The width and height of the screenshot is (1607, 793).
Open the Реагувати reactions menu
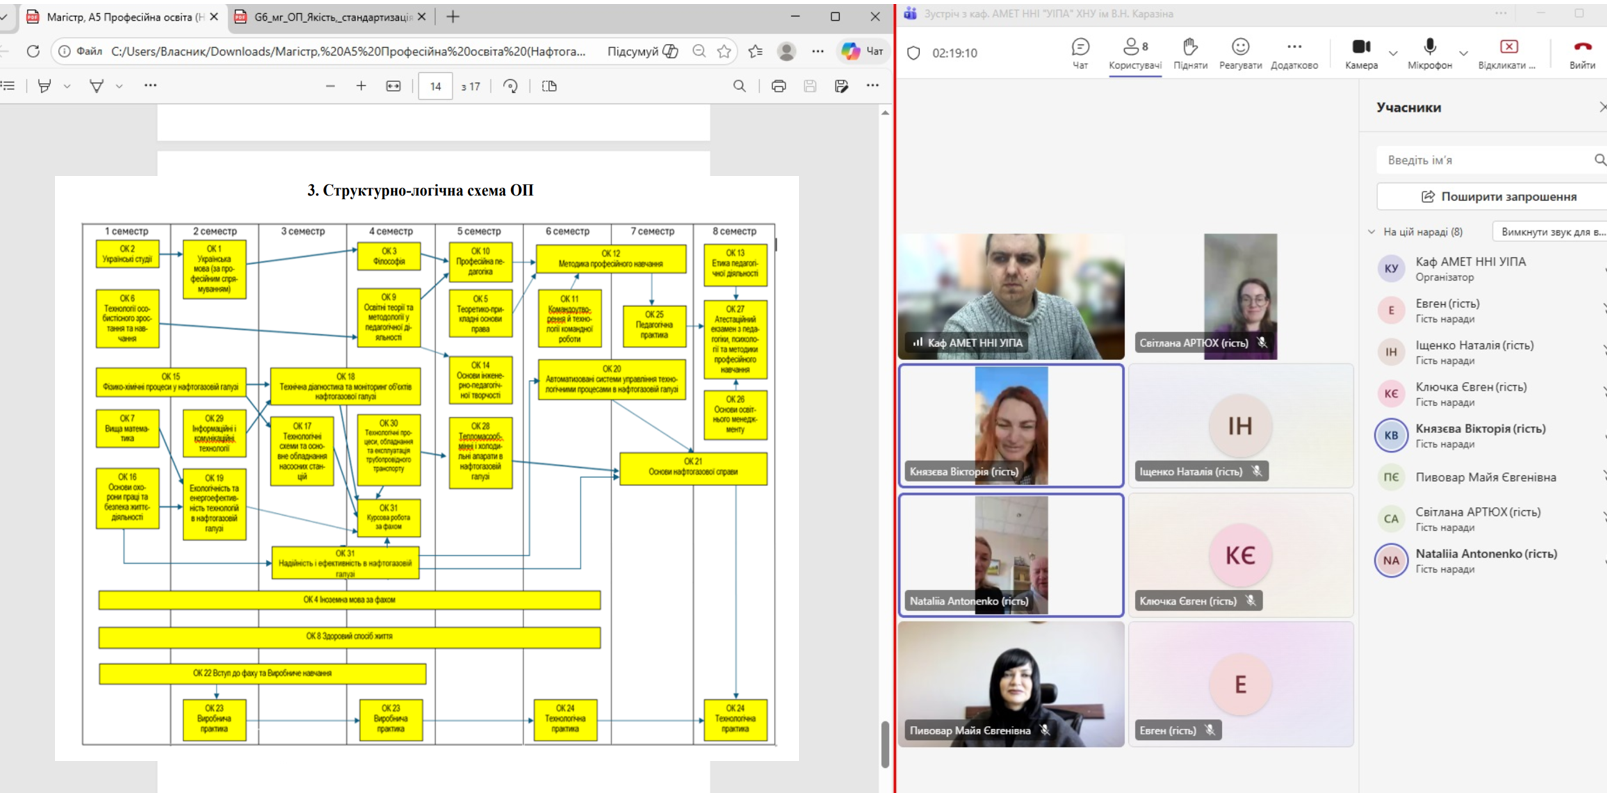(x=1240, y=53)
